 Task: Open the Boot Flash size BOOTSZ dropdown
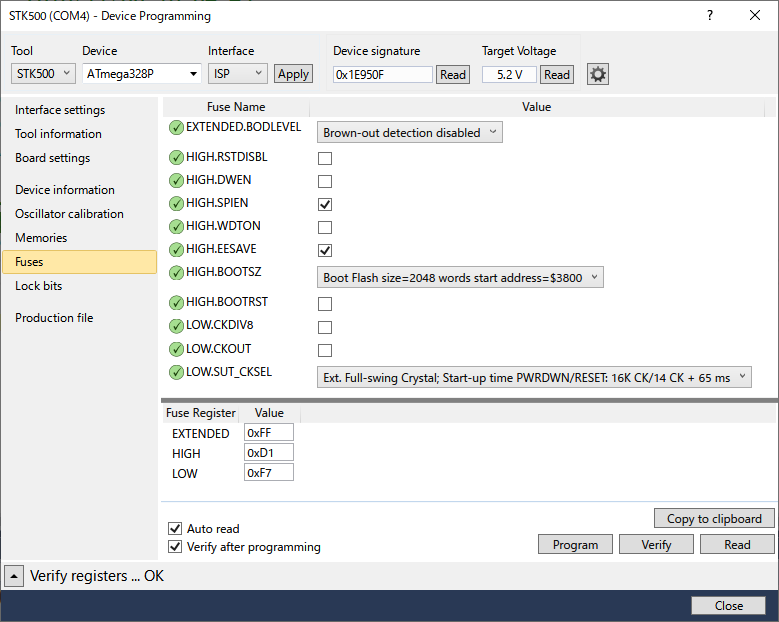point(461,278)
